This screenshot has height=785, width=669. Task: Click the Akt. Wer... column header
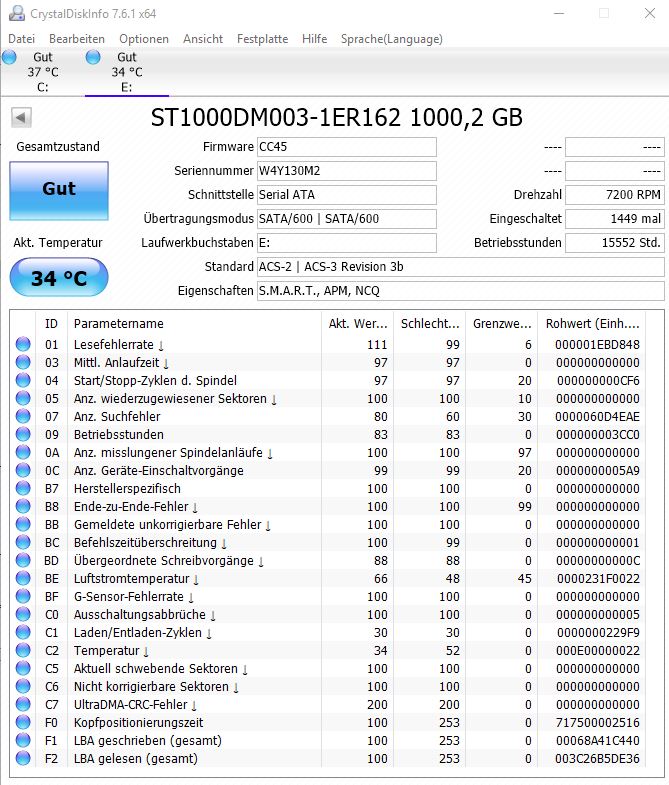[358, 324]
